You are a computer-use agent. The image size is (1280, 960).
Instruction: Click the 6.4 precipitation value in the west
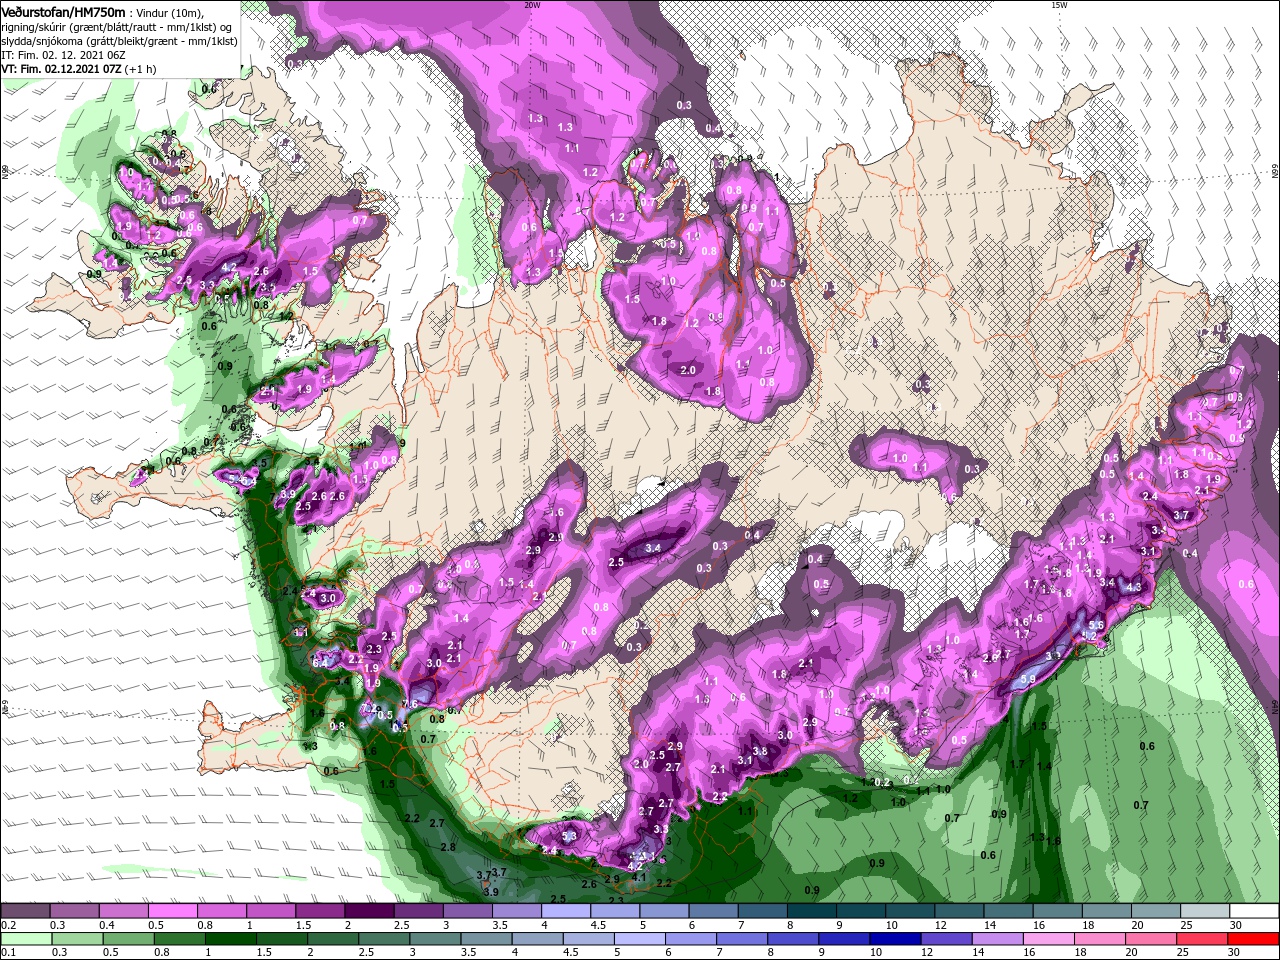pos(320,663)
